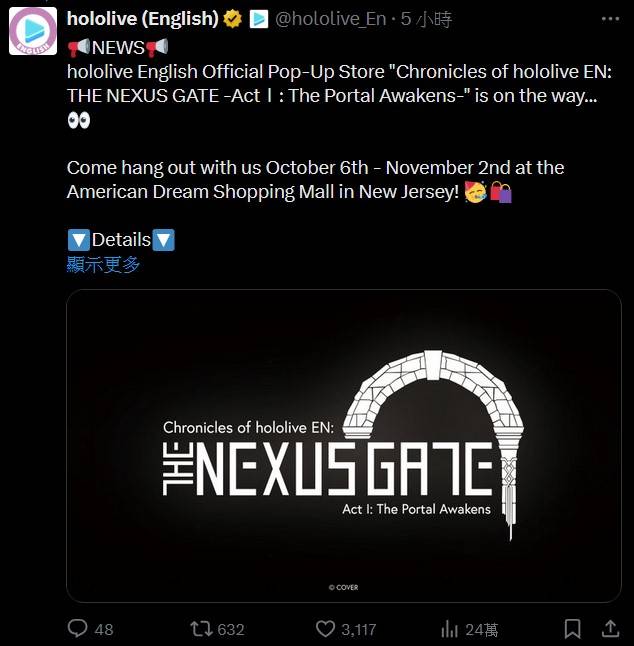Click the 3,117 likes count
Image resolution: width=634 pixels, height=646 pixels.
click(358, 629)
